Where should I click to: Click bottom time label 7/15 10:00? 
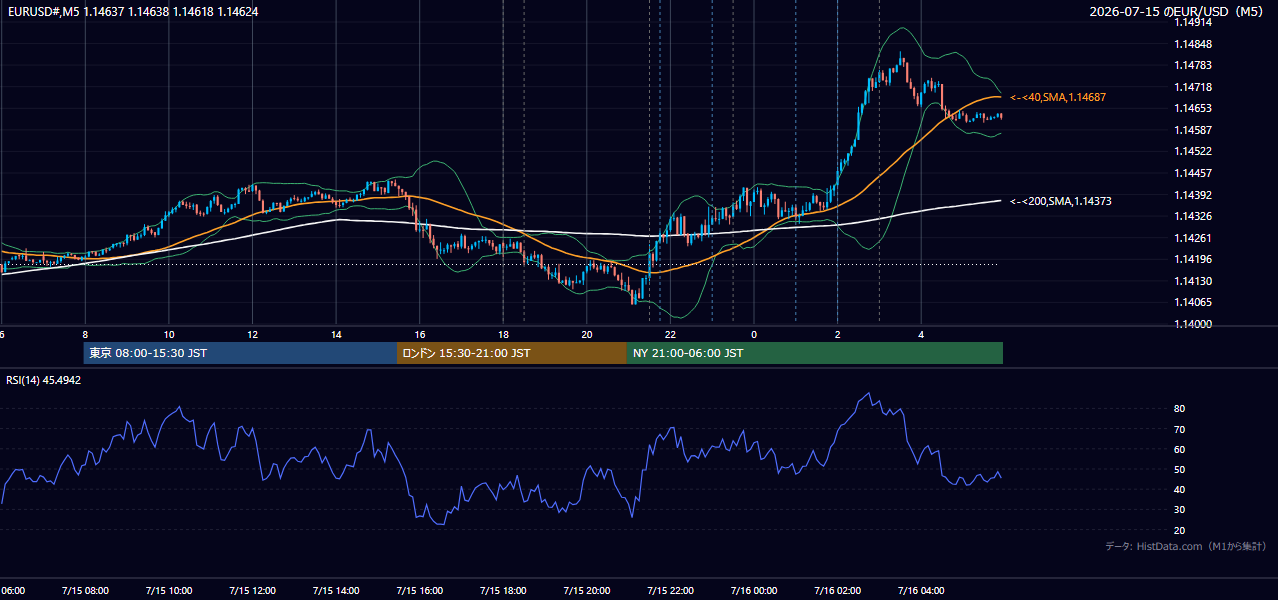coord(168,591)
